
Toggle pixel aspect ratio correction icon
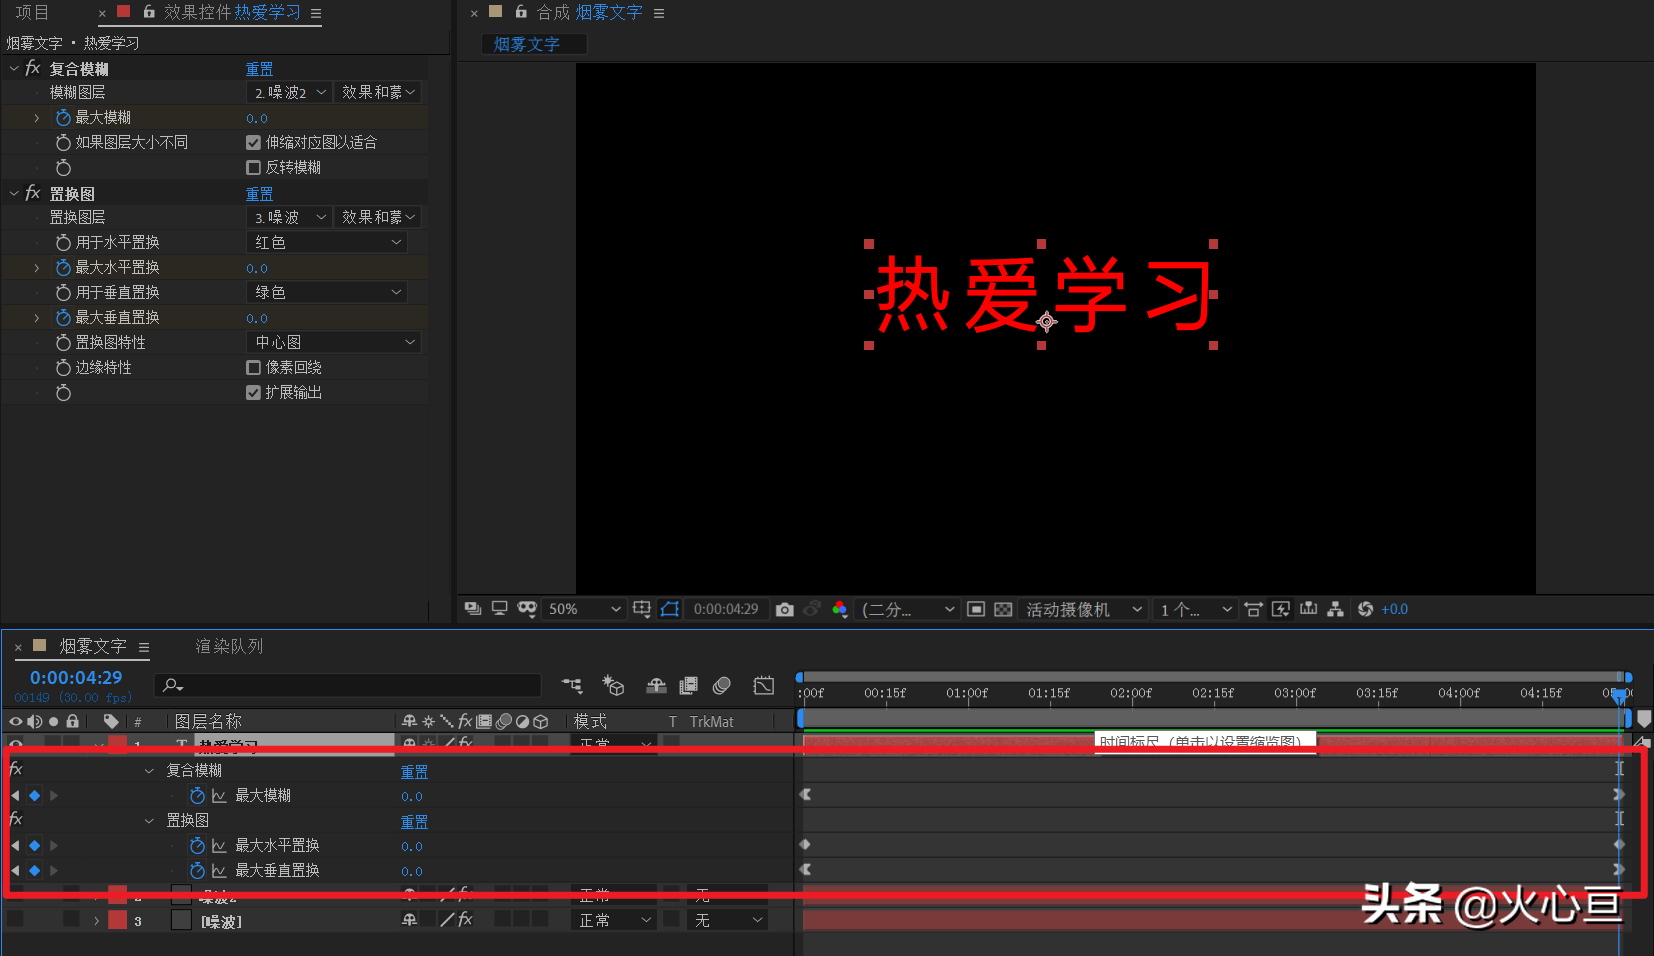1253,609
